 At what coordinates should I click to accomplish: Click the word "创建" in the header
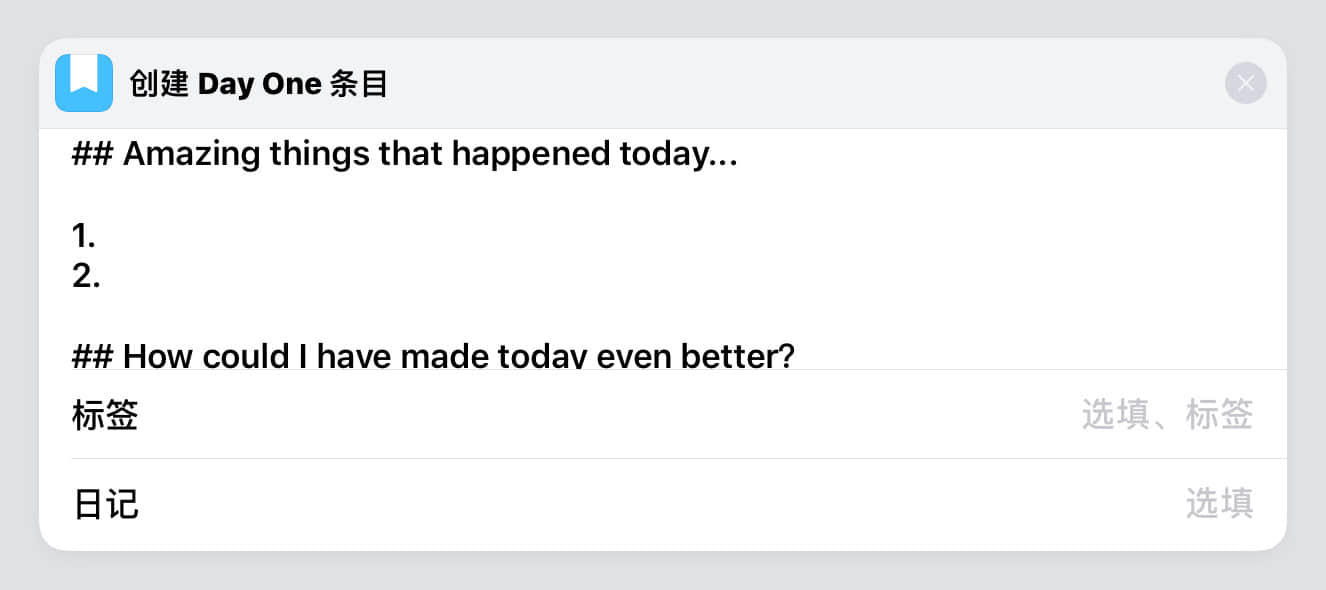tap(159, 85)
